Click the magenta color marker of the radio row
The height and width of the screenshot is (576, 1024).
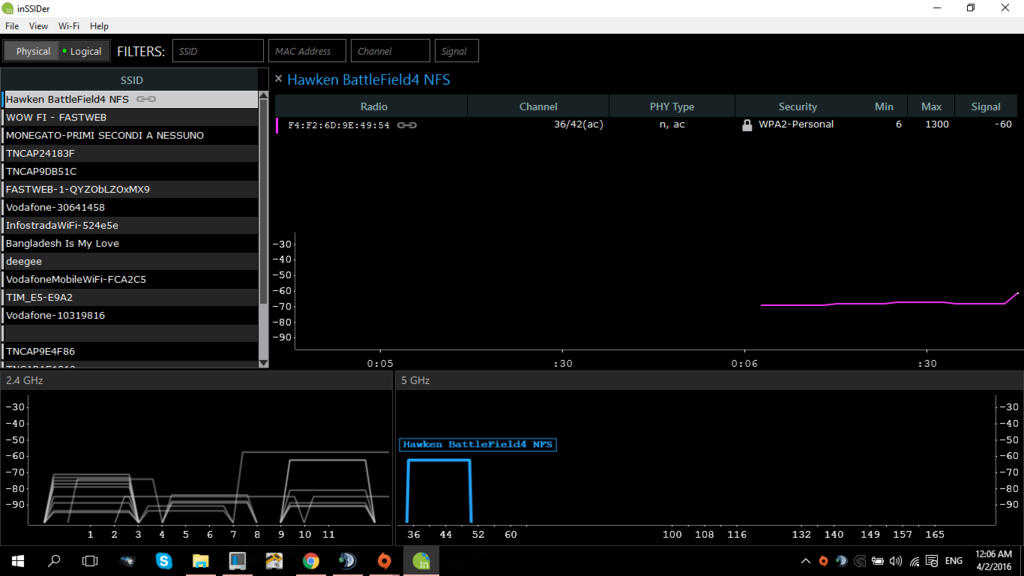tap(278, 125)
